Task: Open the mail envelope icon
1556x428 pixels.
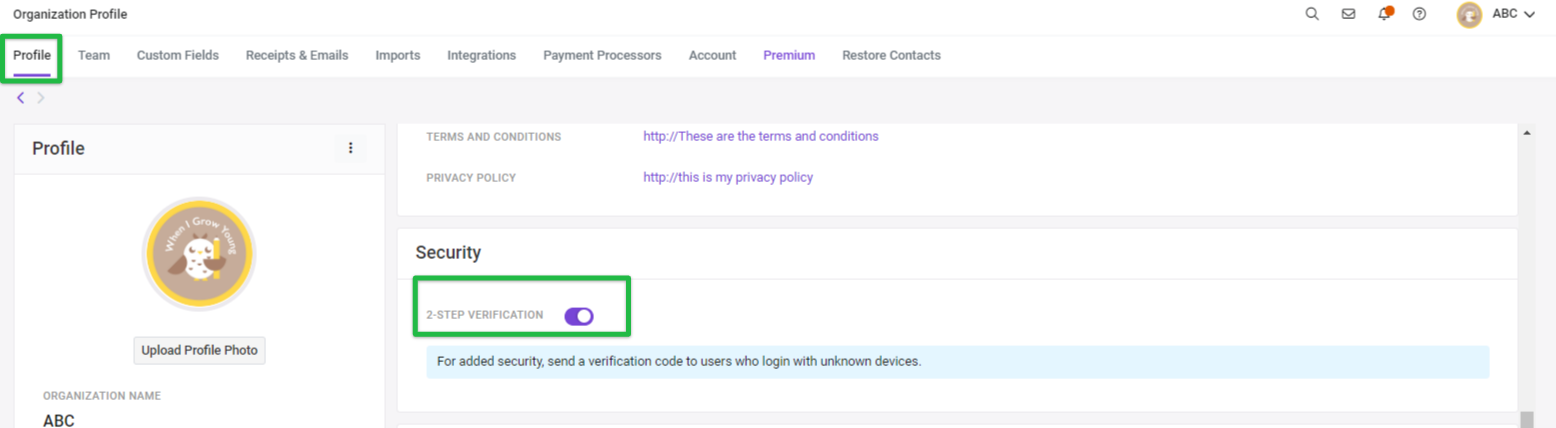Action: (x=1348, y=14)
